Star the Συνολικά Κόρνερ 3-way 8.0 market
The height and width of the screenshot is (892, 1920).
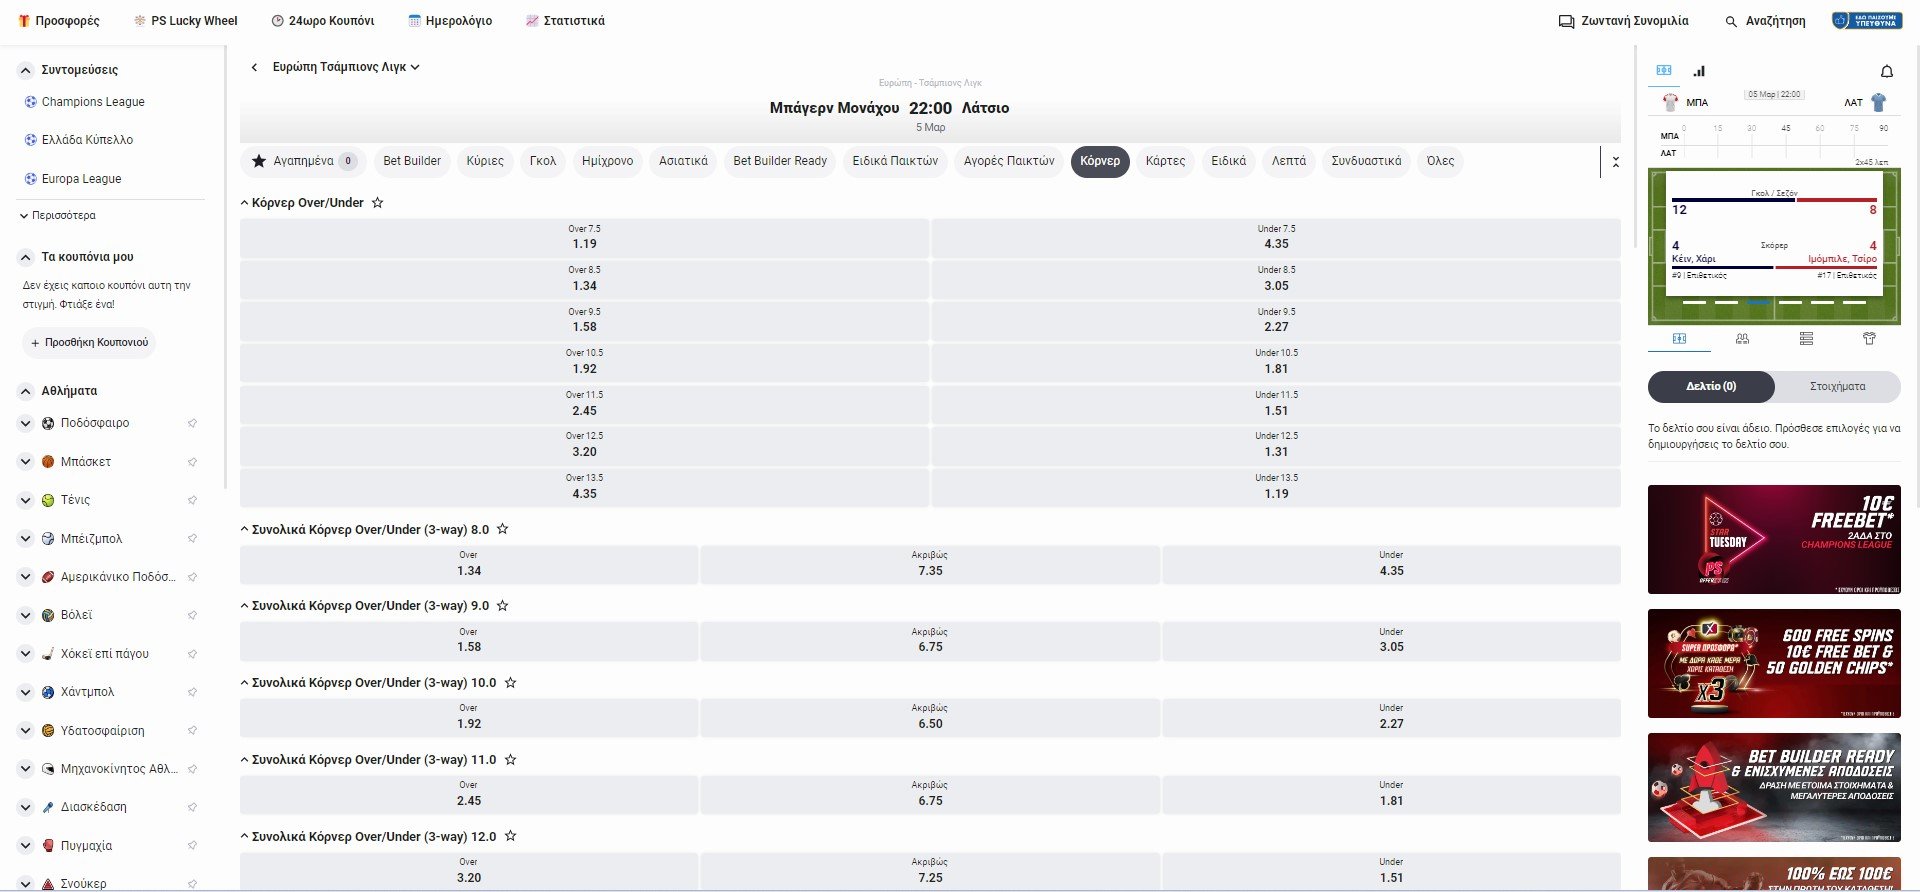click(x=503, y=529)
